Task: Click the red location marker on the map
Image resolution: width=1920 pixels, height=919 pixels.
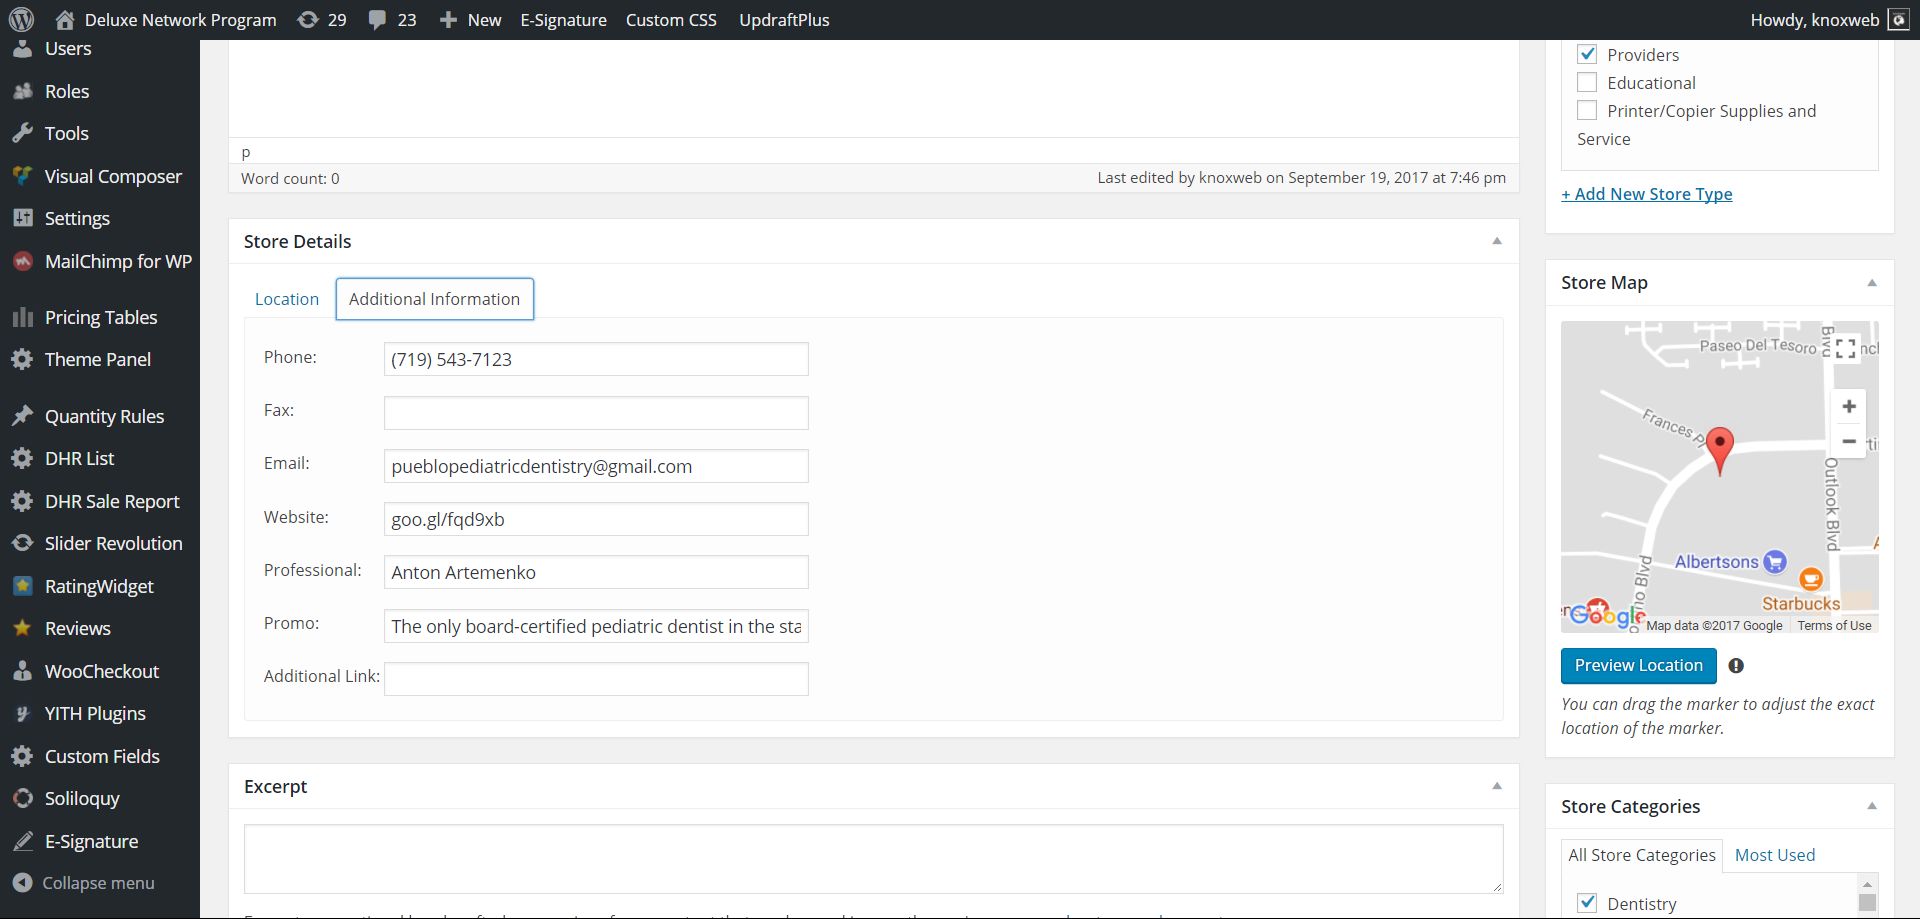Action: (x=1719, y=449)
